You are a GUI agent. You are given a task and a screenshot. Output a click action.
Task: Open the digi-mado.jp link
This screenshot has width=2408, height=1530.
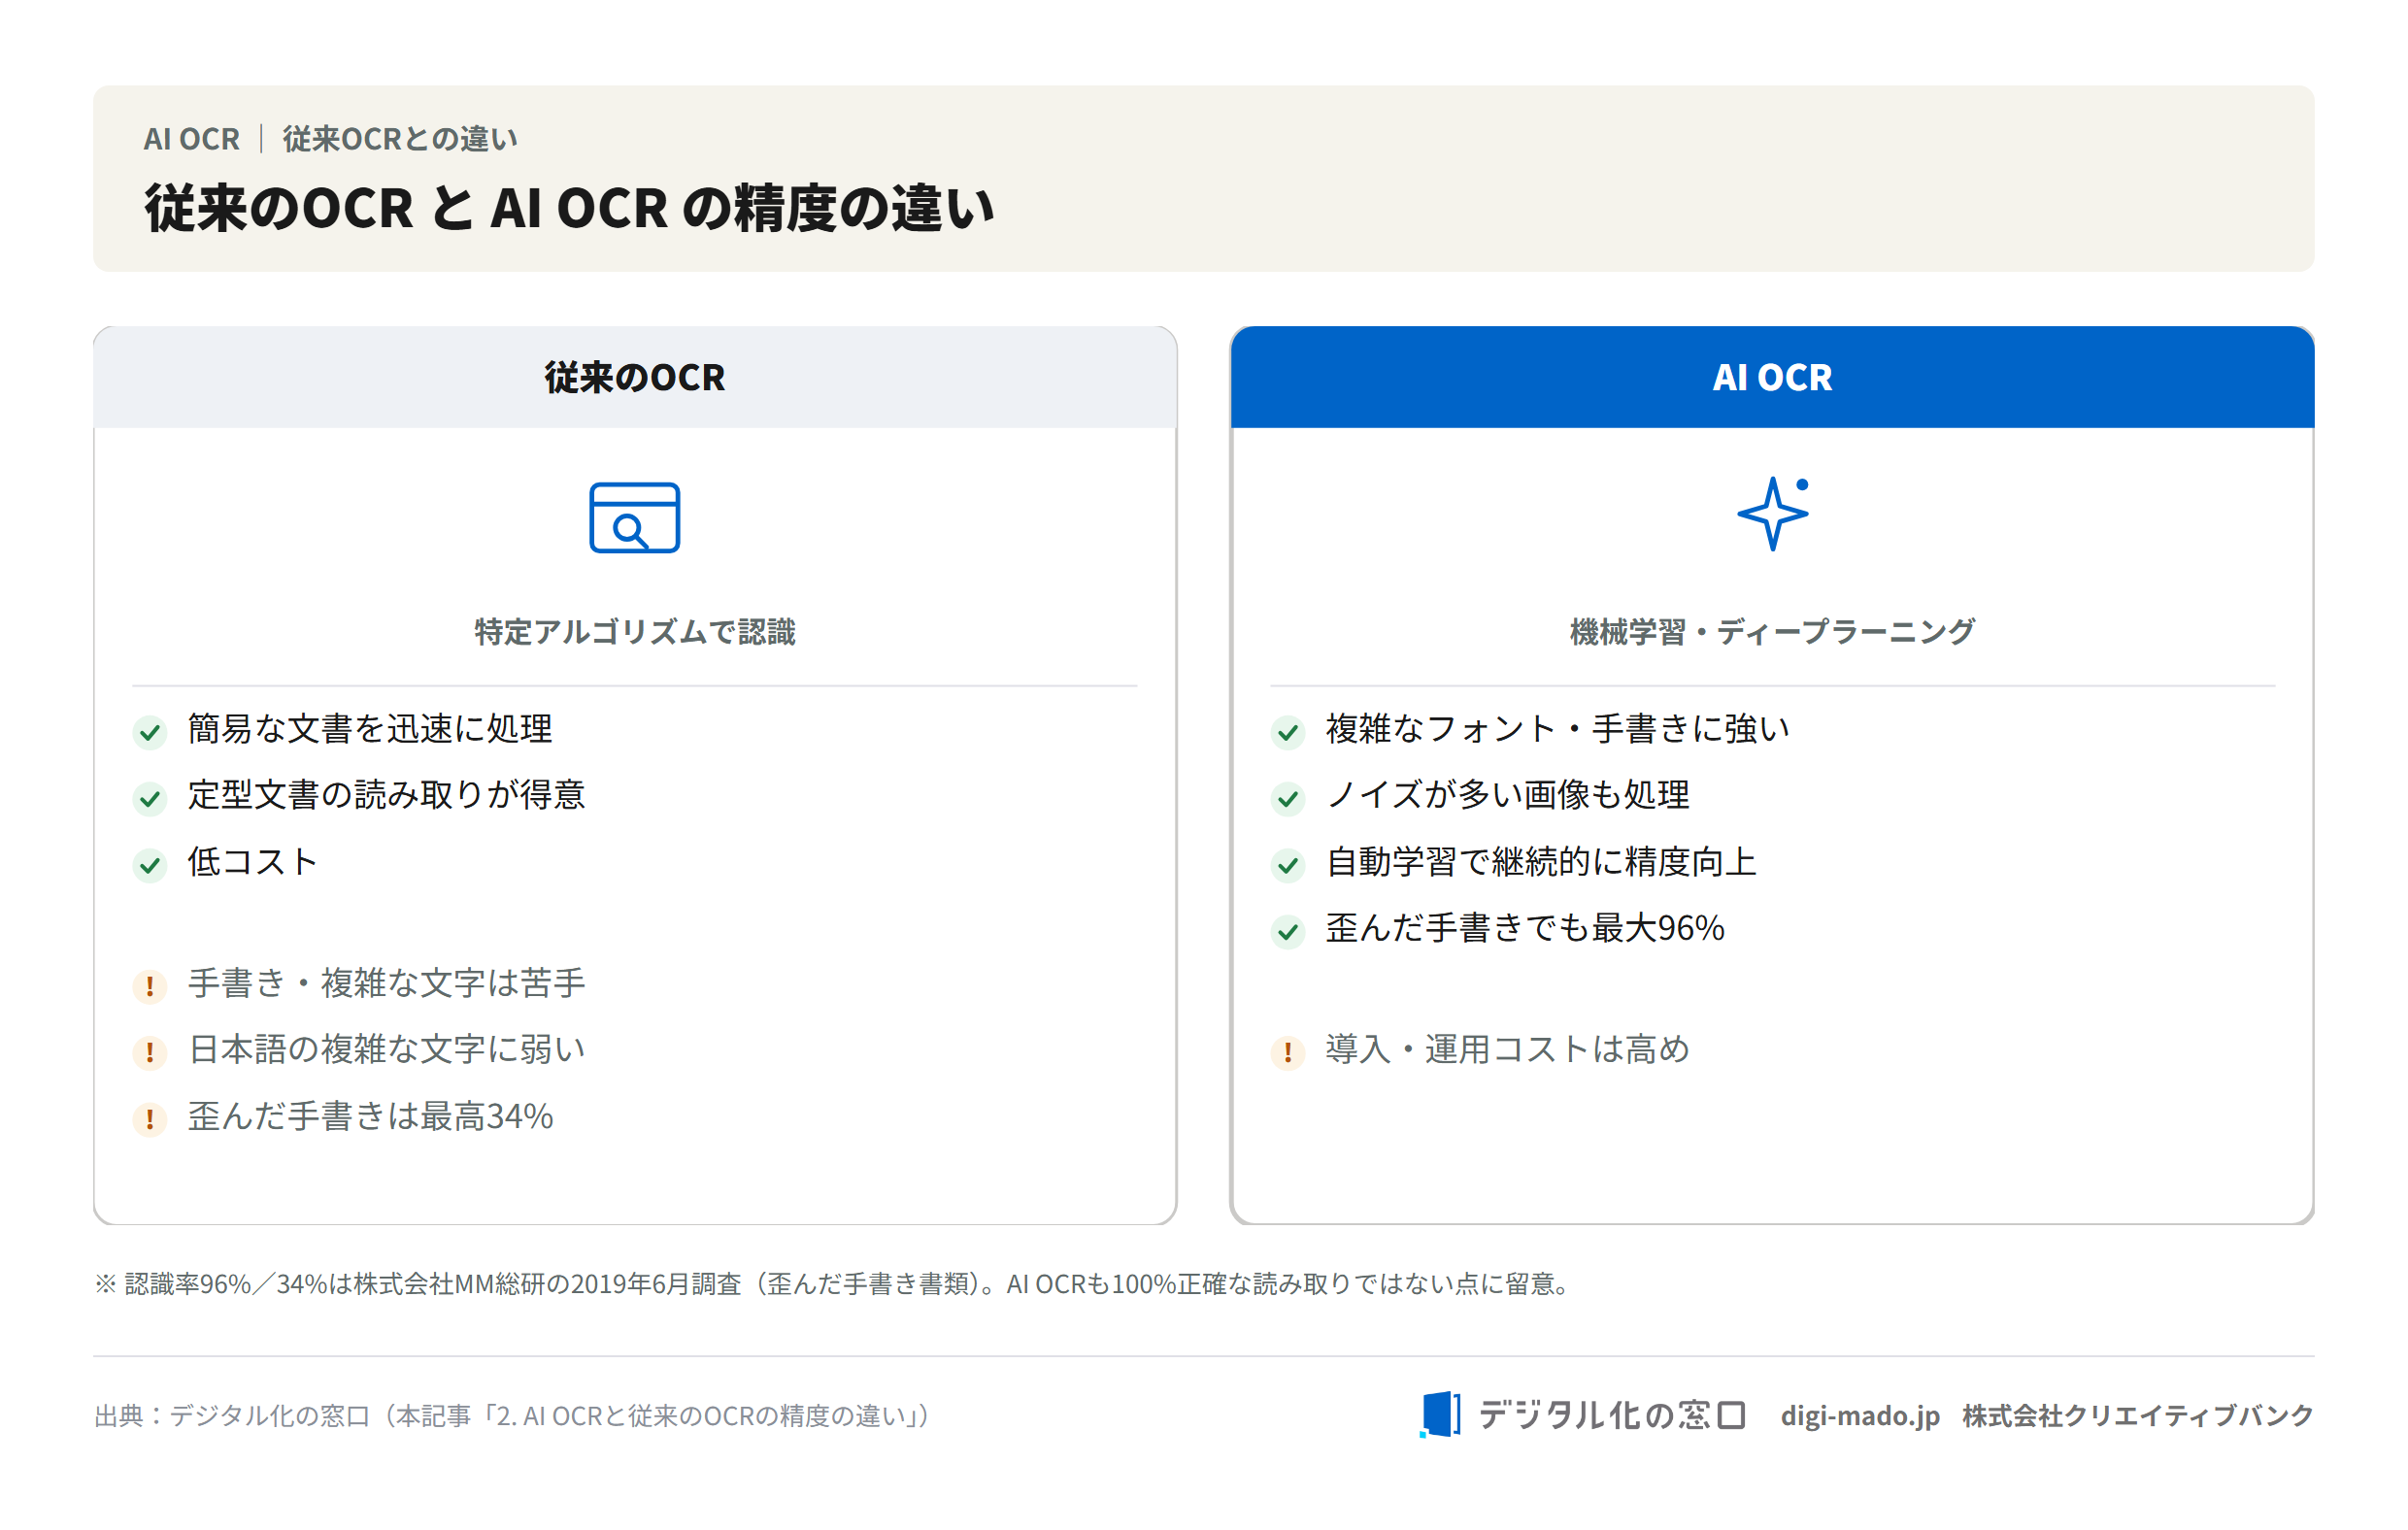point(1860,1415)
